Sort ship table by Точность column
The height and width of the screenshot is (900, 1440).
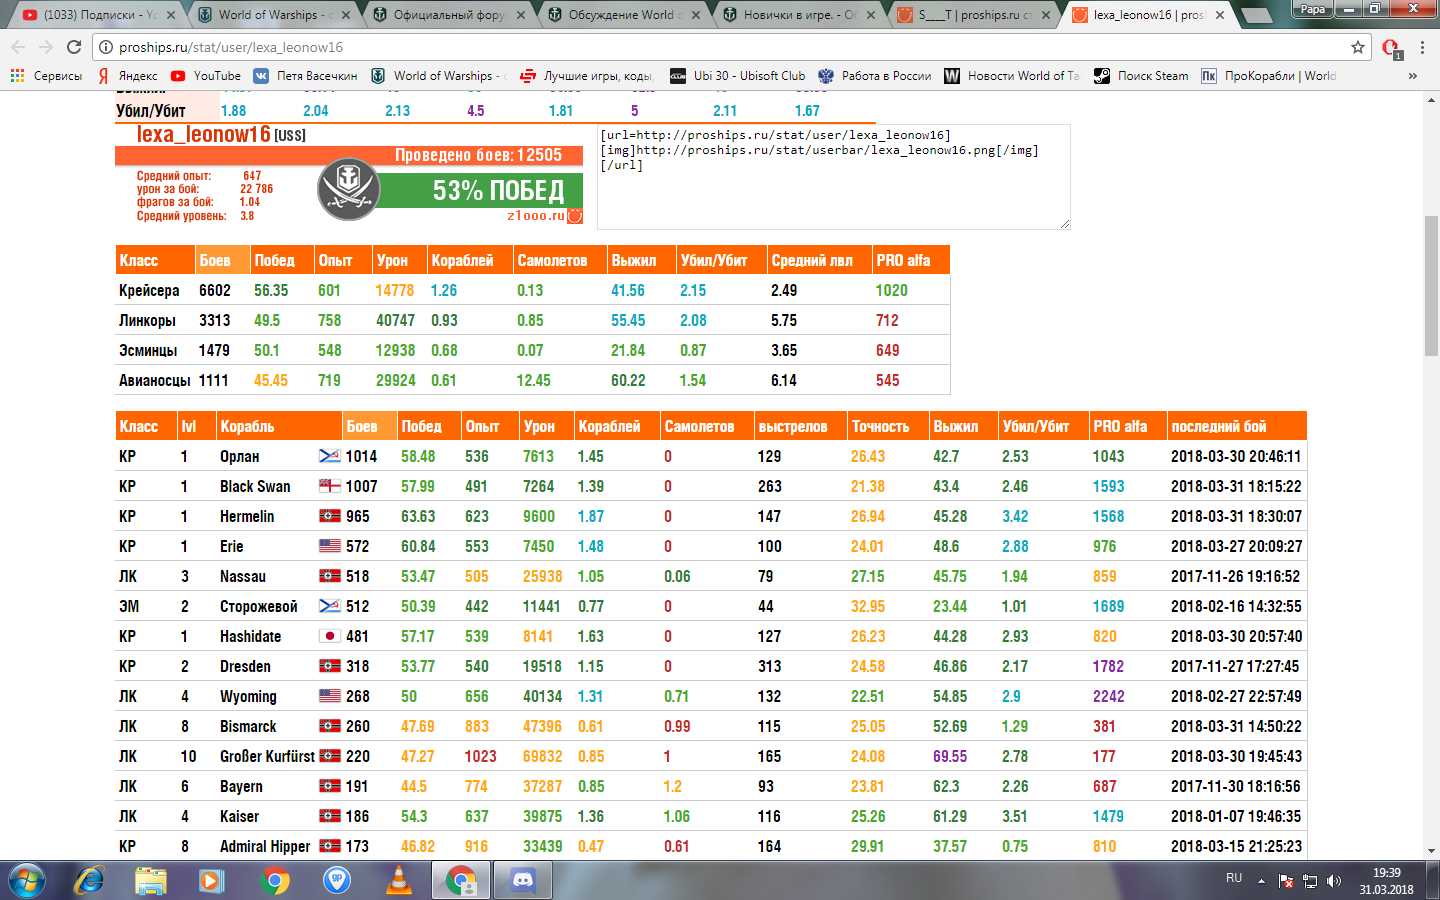click(x=887, y=426)
